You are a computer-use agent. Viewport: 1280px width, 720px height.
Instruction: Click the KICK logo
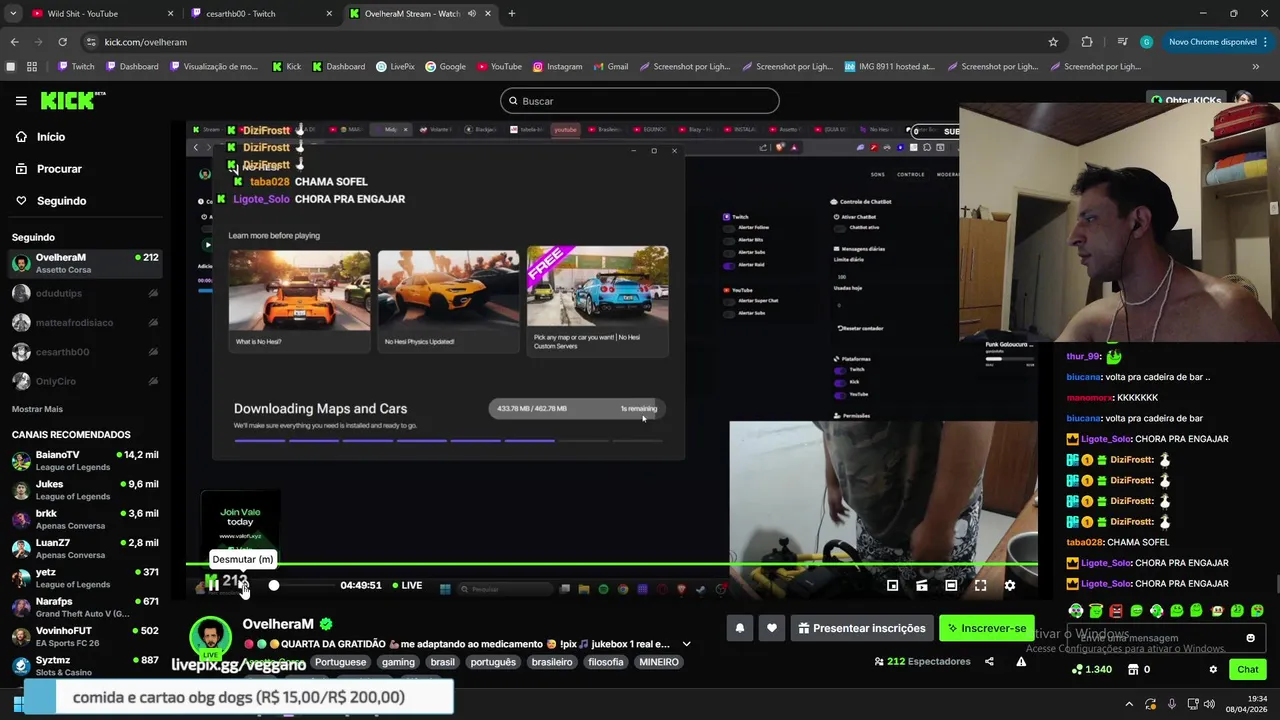[x=72, y=100]
